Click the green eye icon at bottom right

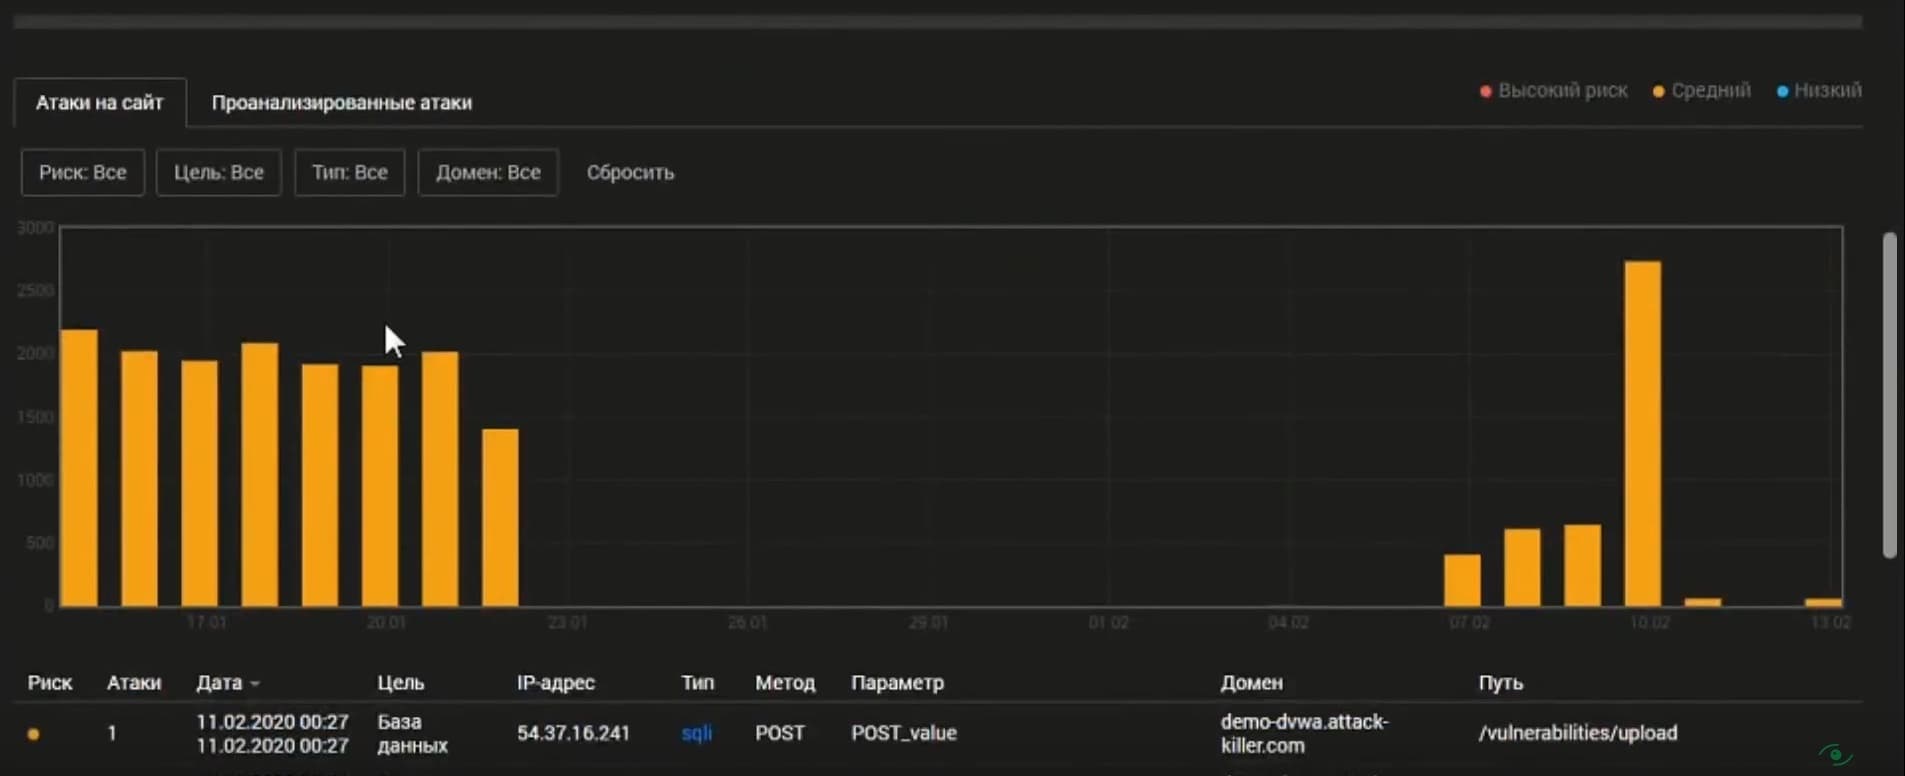click(1835, 754)
